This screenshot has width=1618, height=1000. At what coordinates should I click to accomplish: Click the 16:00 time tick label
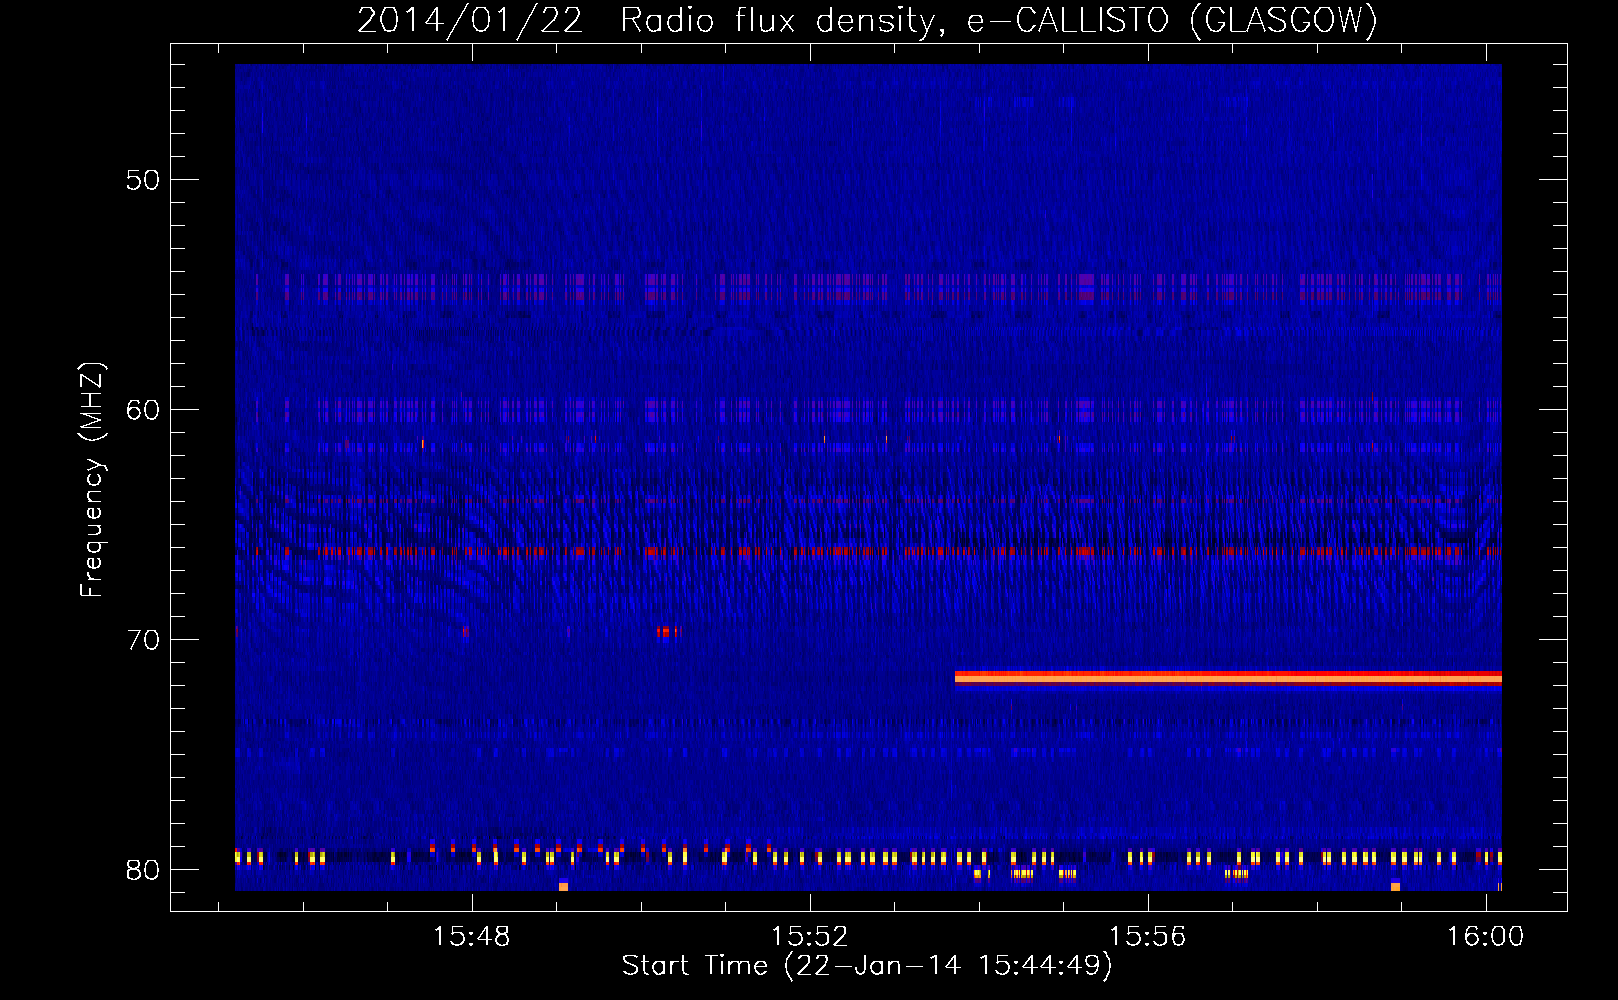coord(1485,937)
